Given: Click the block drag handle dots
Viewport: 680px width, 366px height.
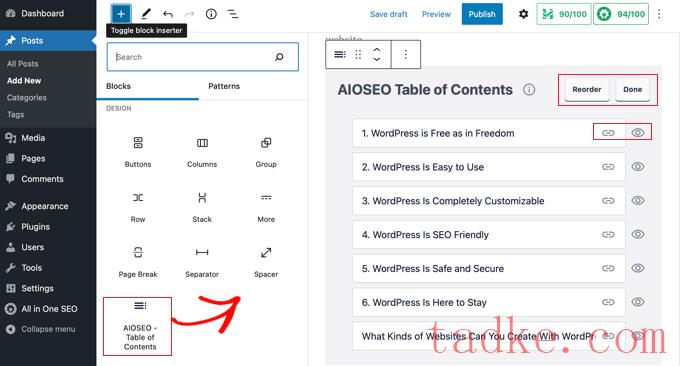Looking at the screenshot, I should click(x=358, y=54).
